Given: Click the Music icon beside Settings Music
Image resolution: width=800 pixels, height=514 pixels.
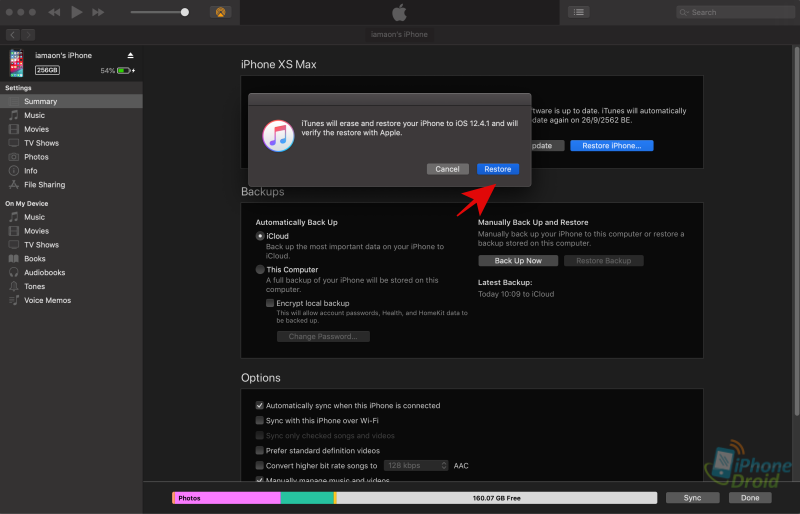Looking at the screenshot, I should click(x=14, y=115).
